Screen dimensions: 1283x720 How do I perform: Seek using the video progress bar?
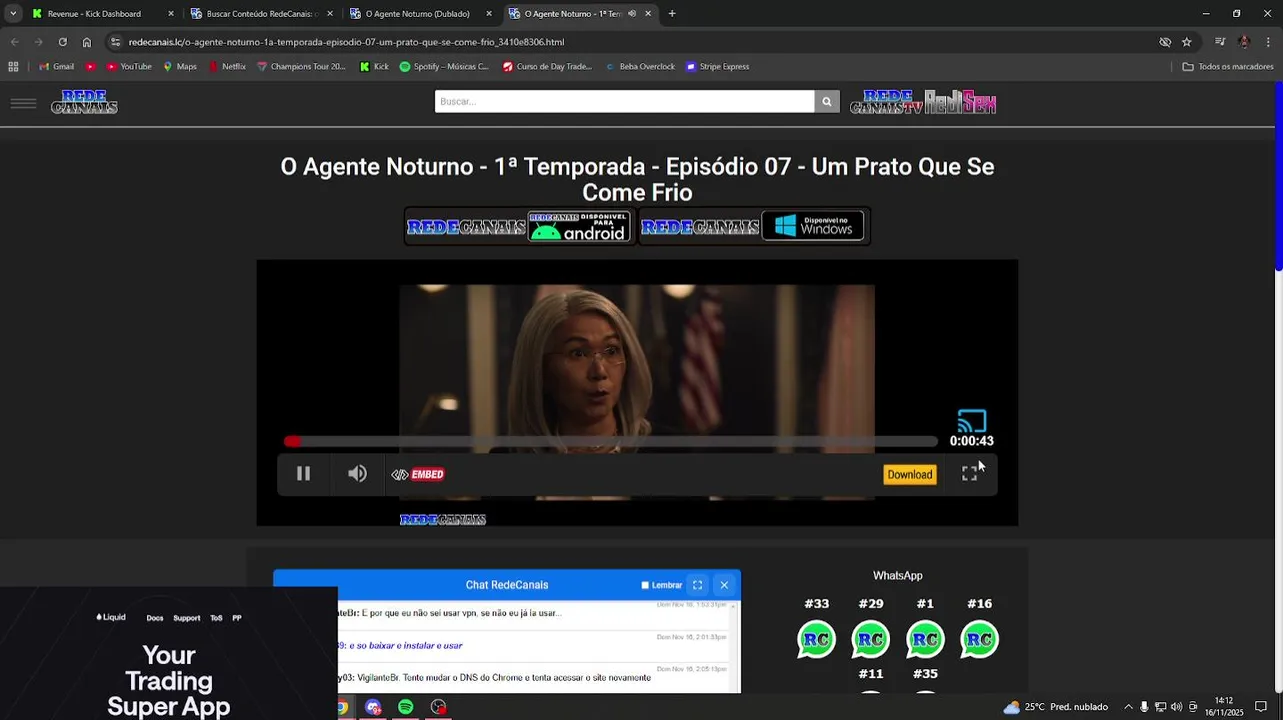click(x=610, y=441)
